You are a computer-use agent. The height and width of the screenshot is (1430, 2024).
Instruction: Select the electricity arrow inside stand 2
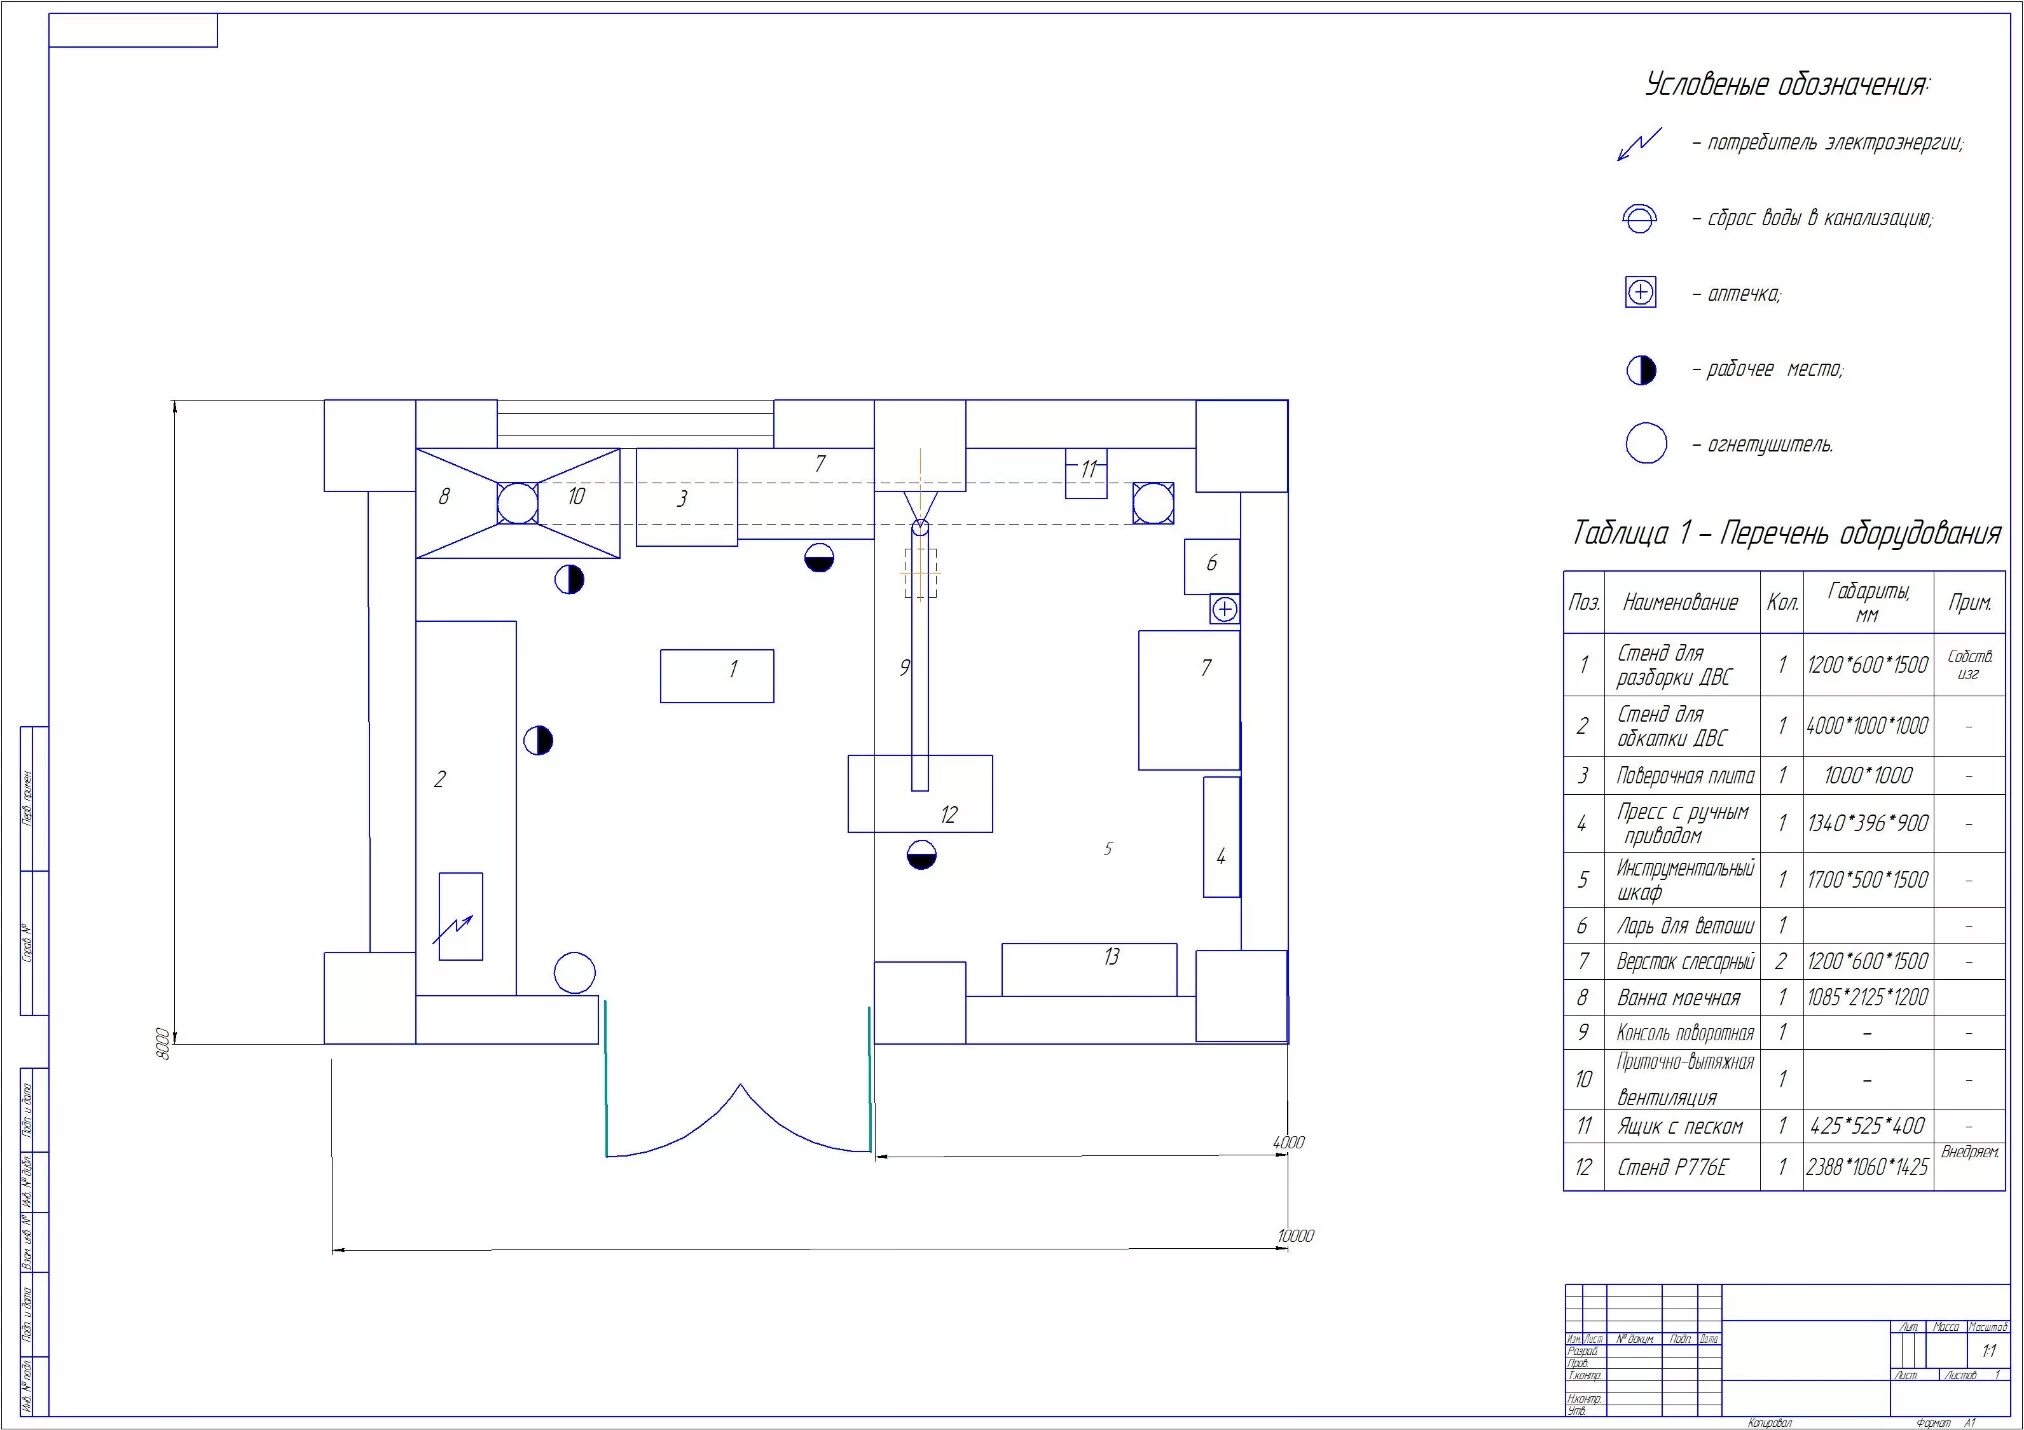point(453,929)
